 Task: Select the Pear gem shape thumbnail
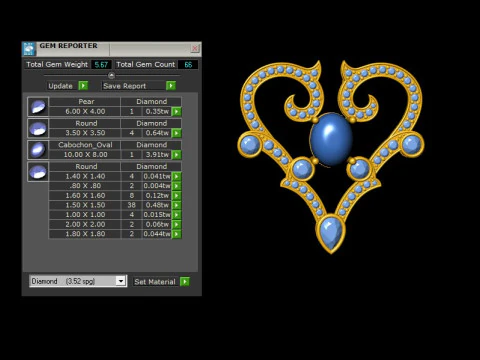pos(38,107)
